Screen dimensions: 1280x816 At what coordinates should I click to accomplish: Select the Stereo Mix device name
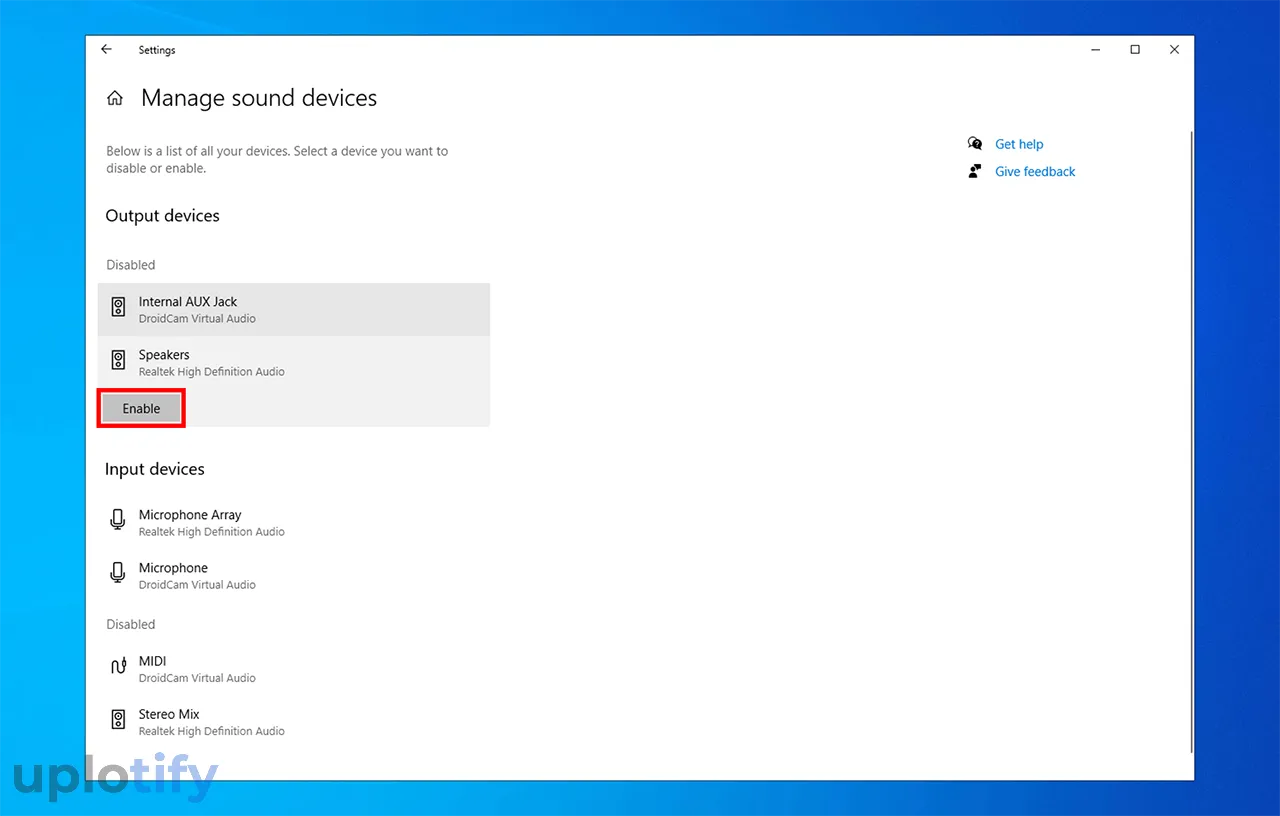[x=169, y=714]
